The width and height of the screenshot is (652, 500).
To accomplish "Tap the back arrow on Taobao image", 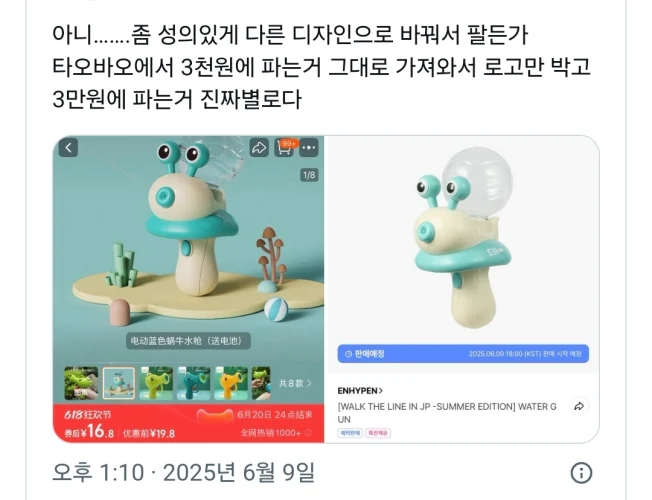I will point(68,148).
